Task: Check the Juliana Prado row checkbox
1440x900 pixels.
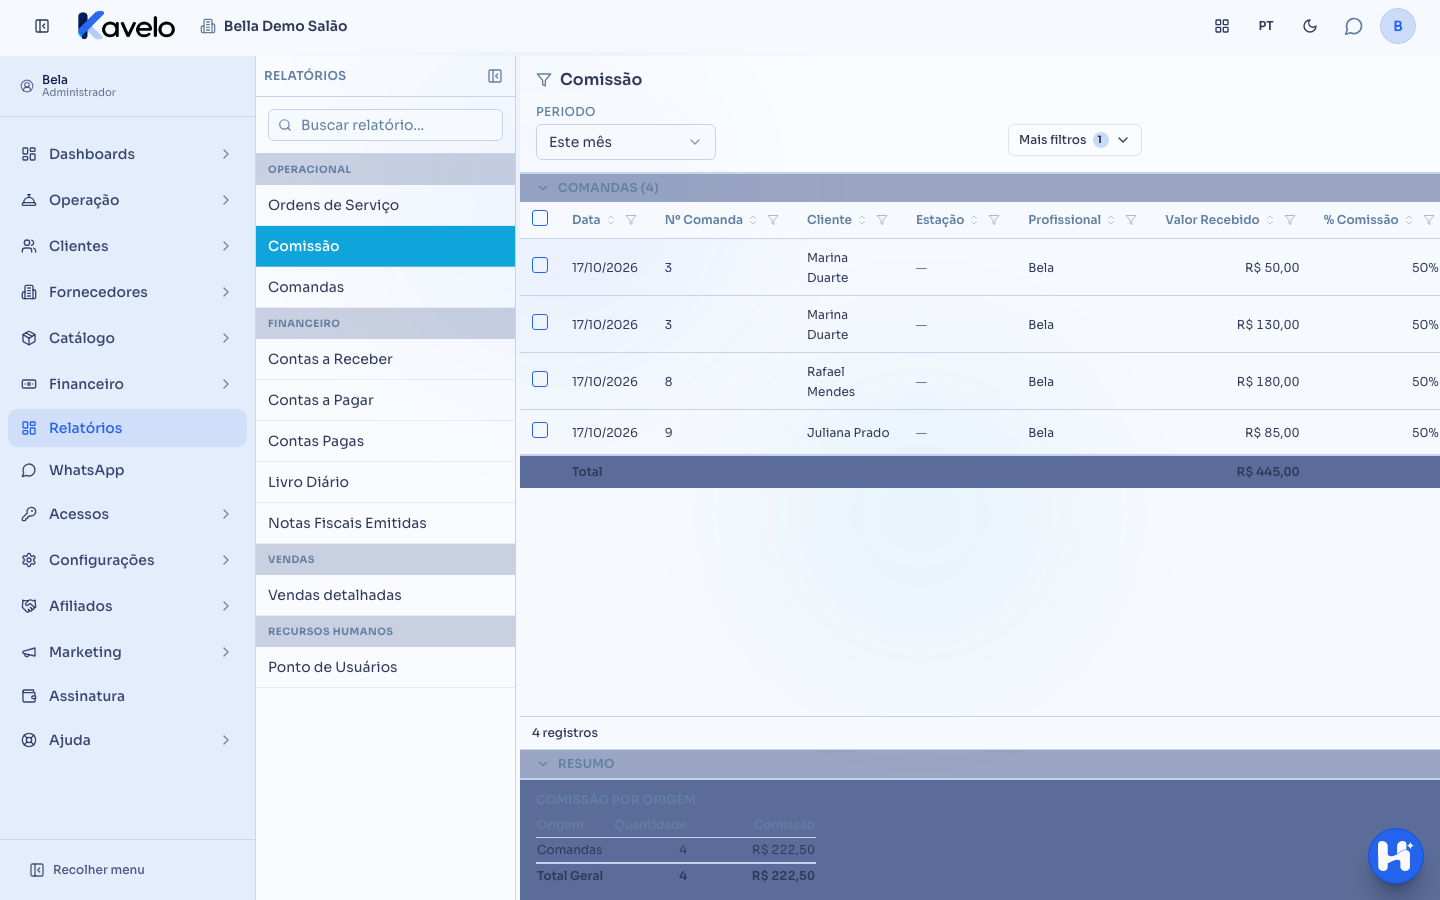Action: click(x=540, y=430)
